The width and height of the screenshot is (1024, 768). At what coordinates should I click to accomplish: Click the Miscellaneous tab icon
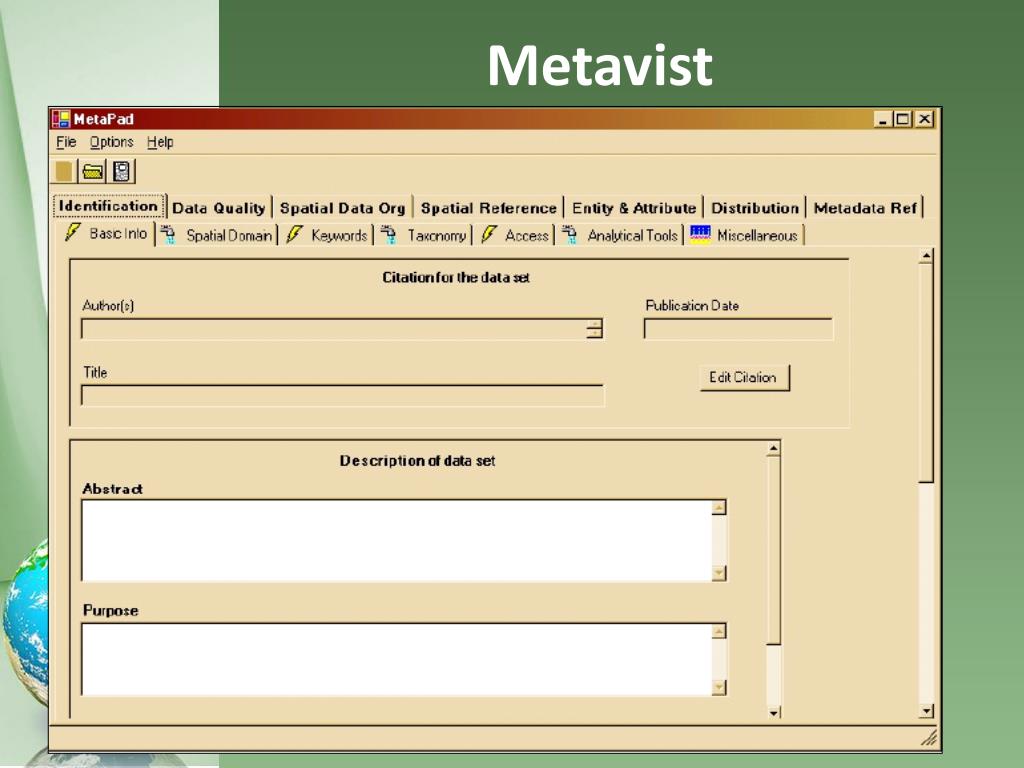tap(700, 234)
